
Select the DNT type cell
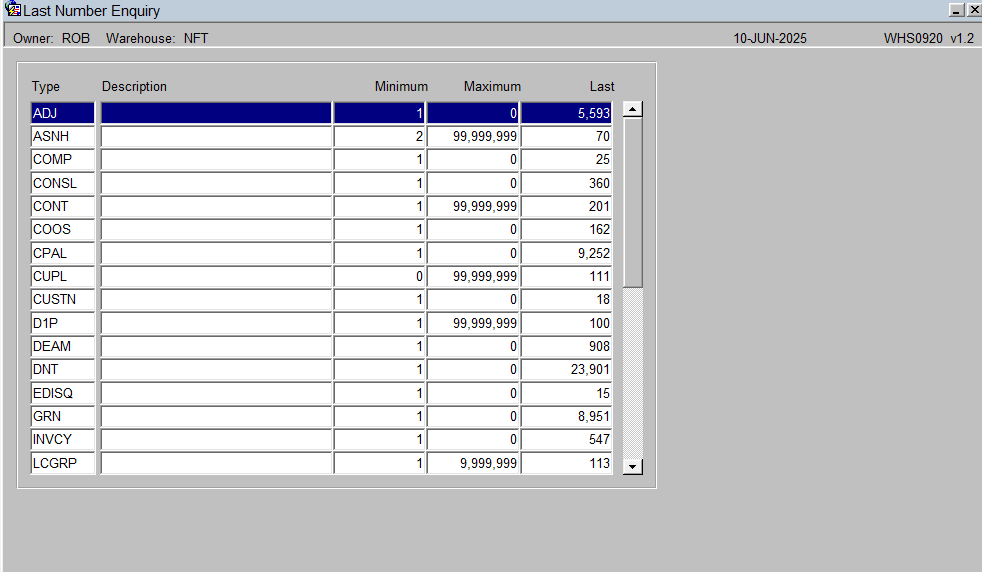[63, 370]
